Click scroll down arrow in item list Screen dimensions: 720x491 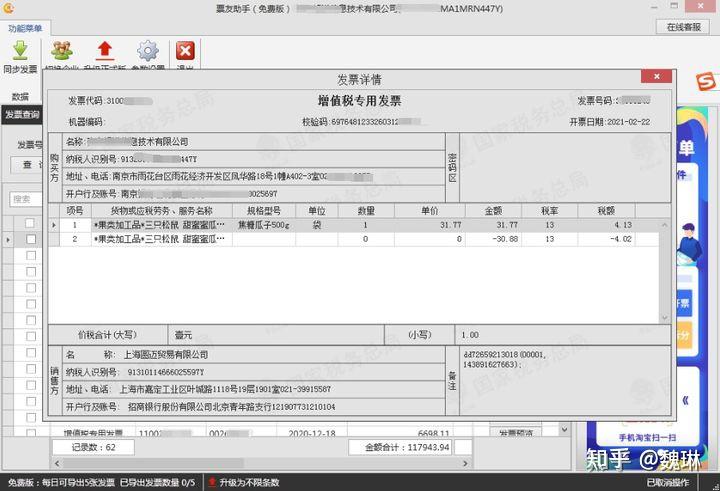(x=664, y=317)
